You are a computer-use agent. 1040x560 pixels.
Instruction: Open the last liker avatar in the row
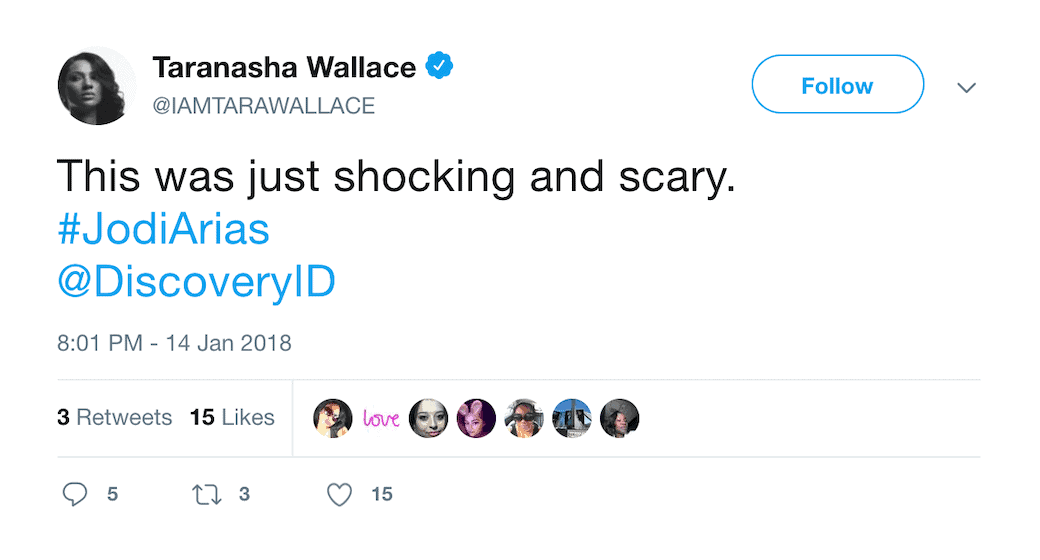click(620, 418)
